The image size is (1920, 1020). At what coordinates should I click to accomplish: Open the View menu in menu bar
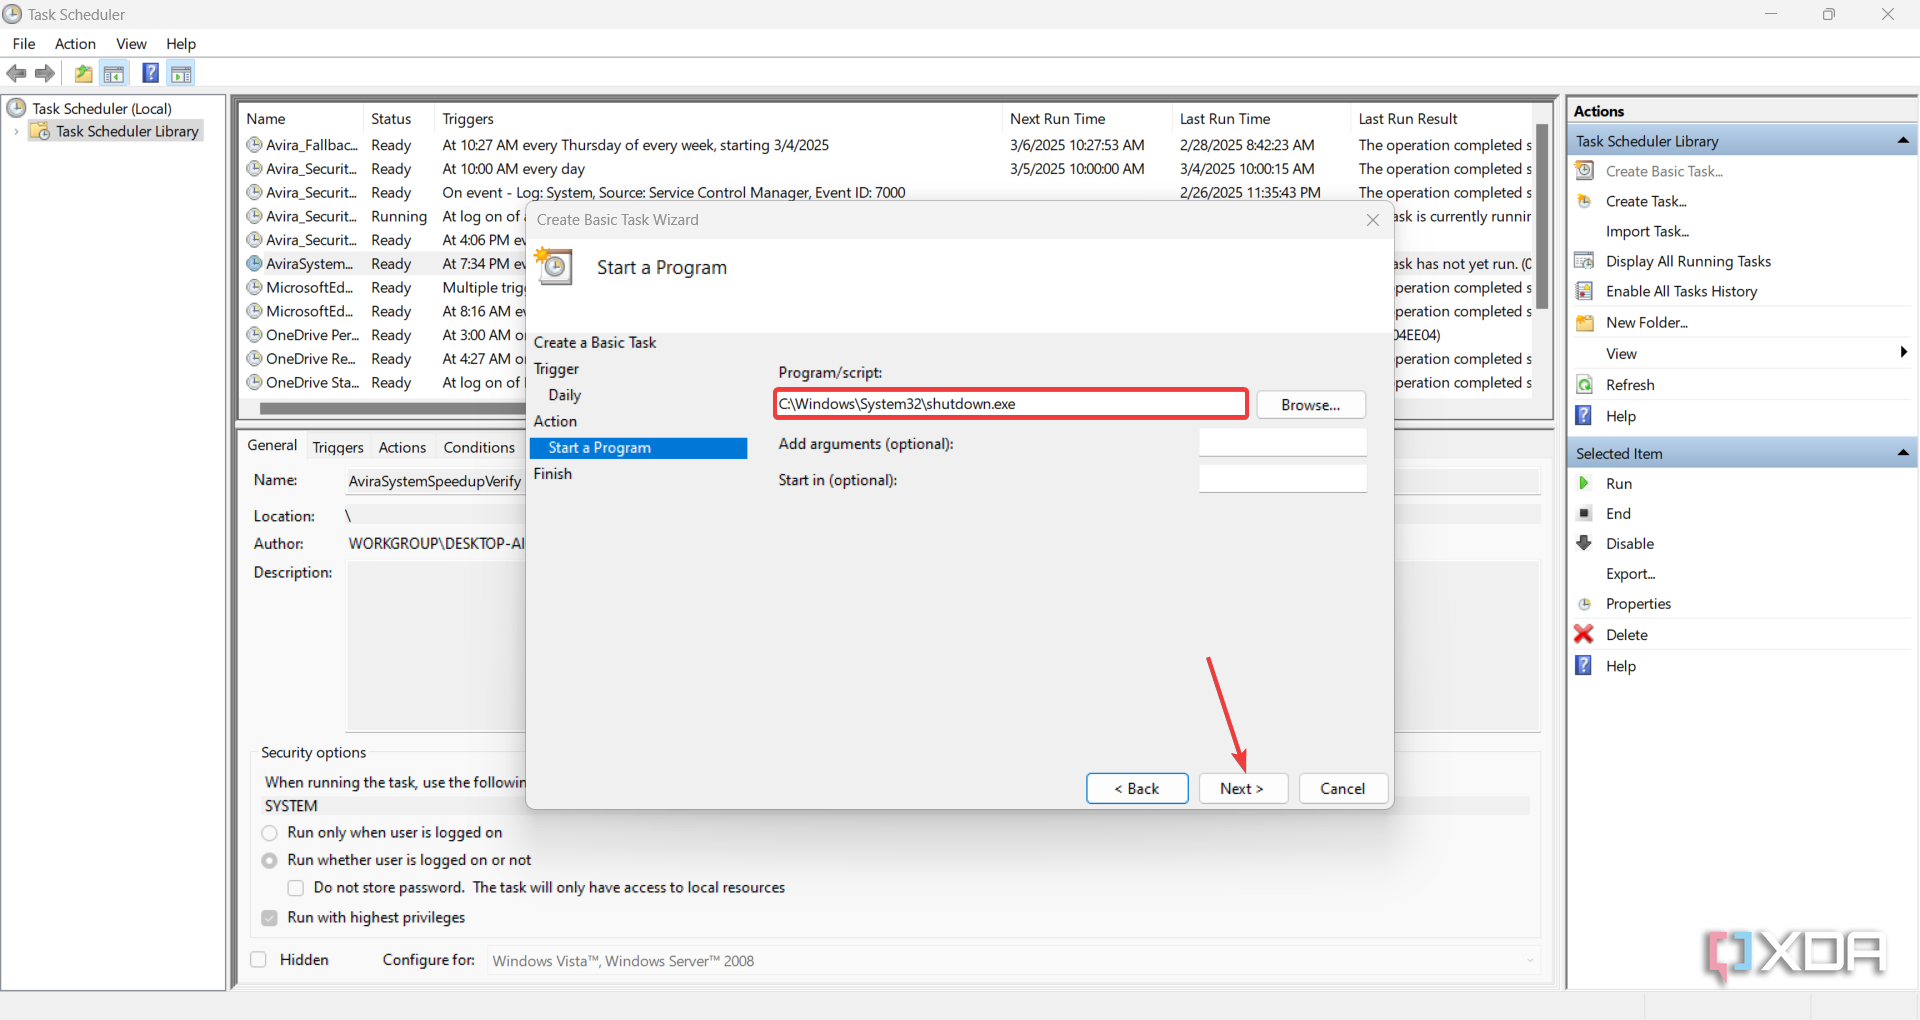click(x=131, y=44)
